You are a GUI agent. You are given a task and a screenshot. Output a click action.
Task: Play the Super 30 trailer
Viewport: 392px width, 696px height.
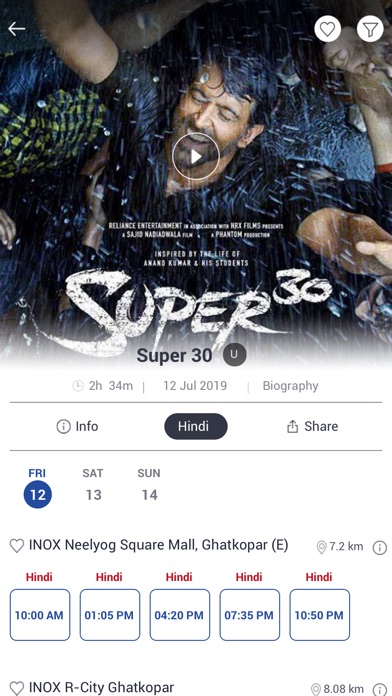pyautogui.click(x=196, y=156)
